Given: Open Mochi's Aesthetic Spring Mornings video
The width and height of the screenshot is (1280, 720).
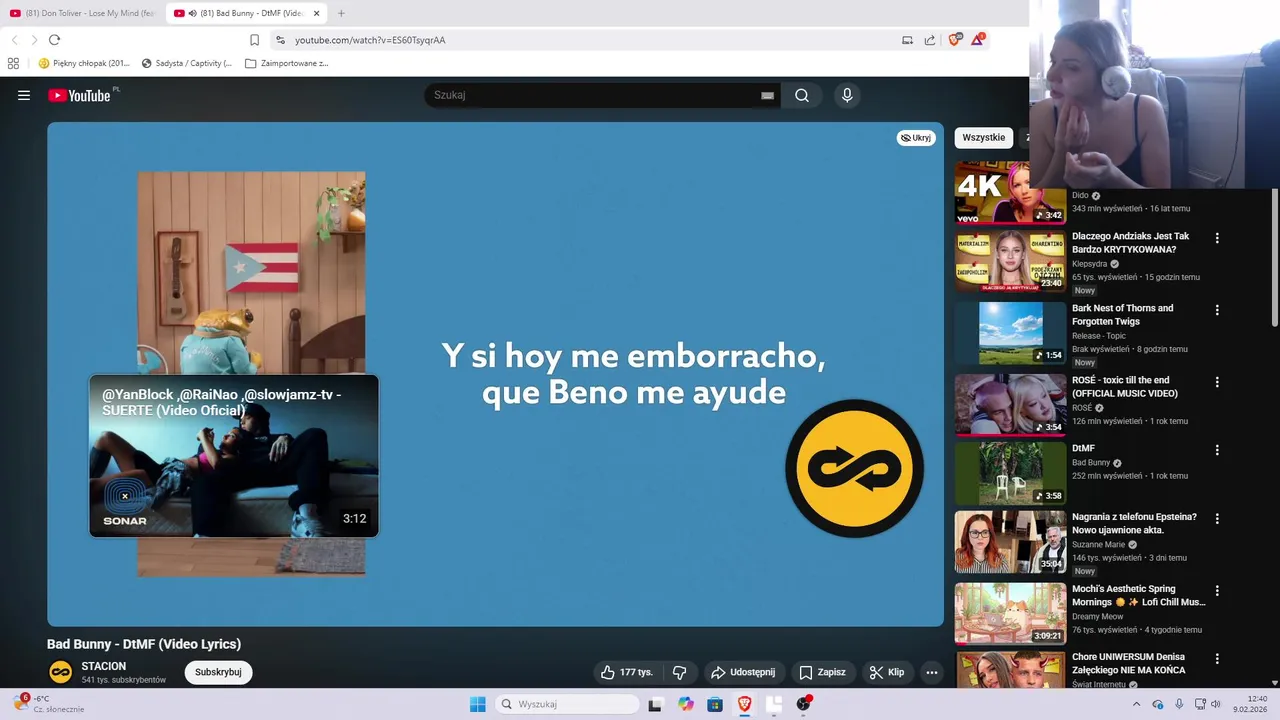Looking at the screenshot, I should click(1139, 595).
